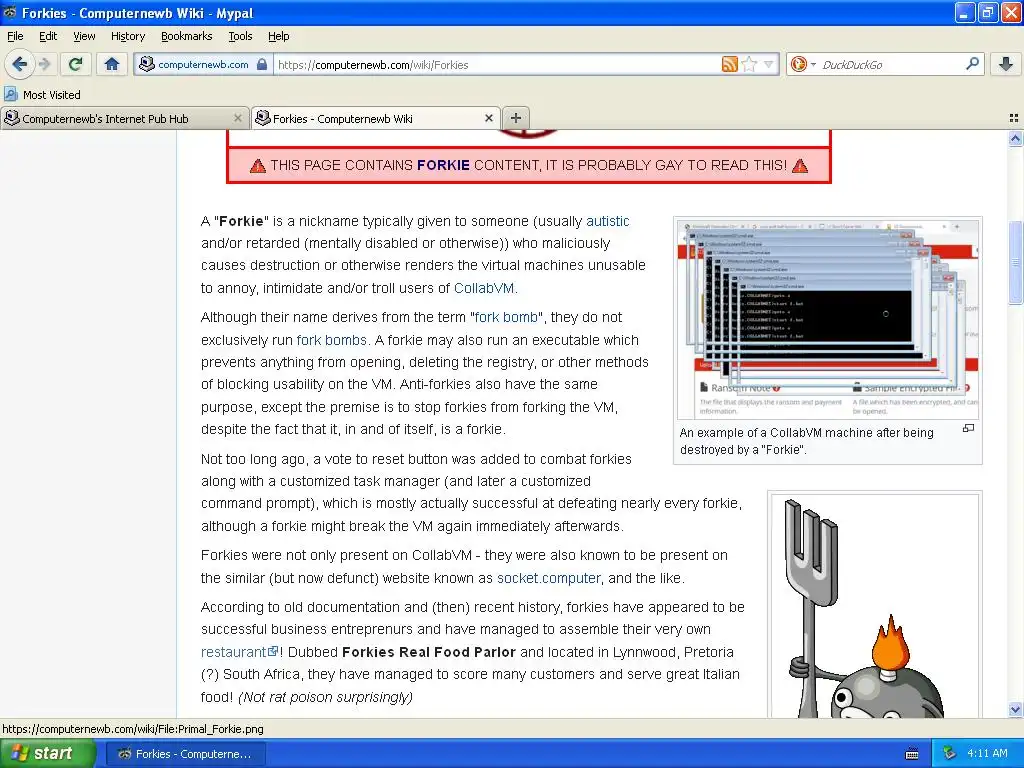Follow the 'autistic' link

pos(607,221)
